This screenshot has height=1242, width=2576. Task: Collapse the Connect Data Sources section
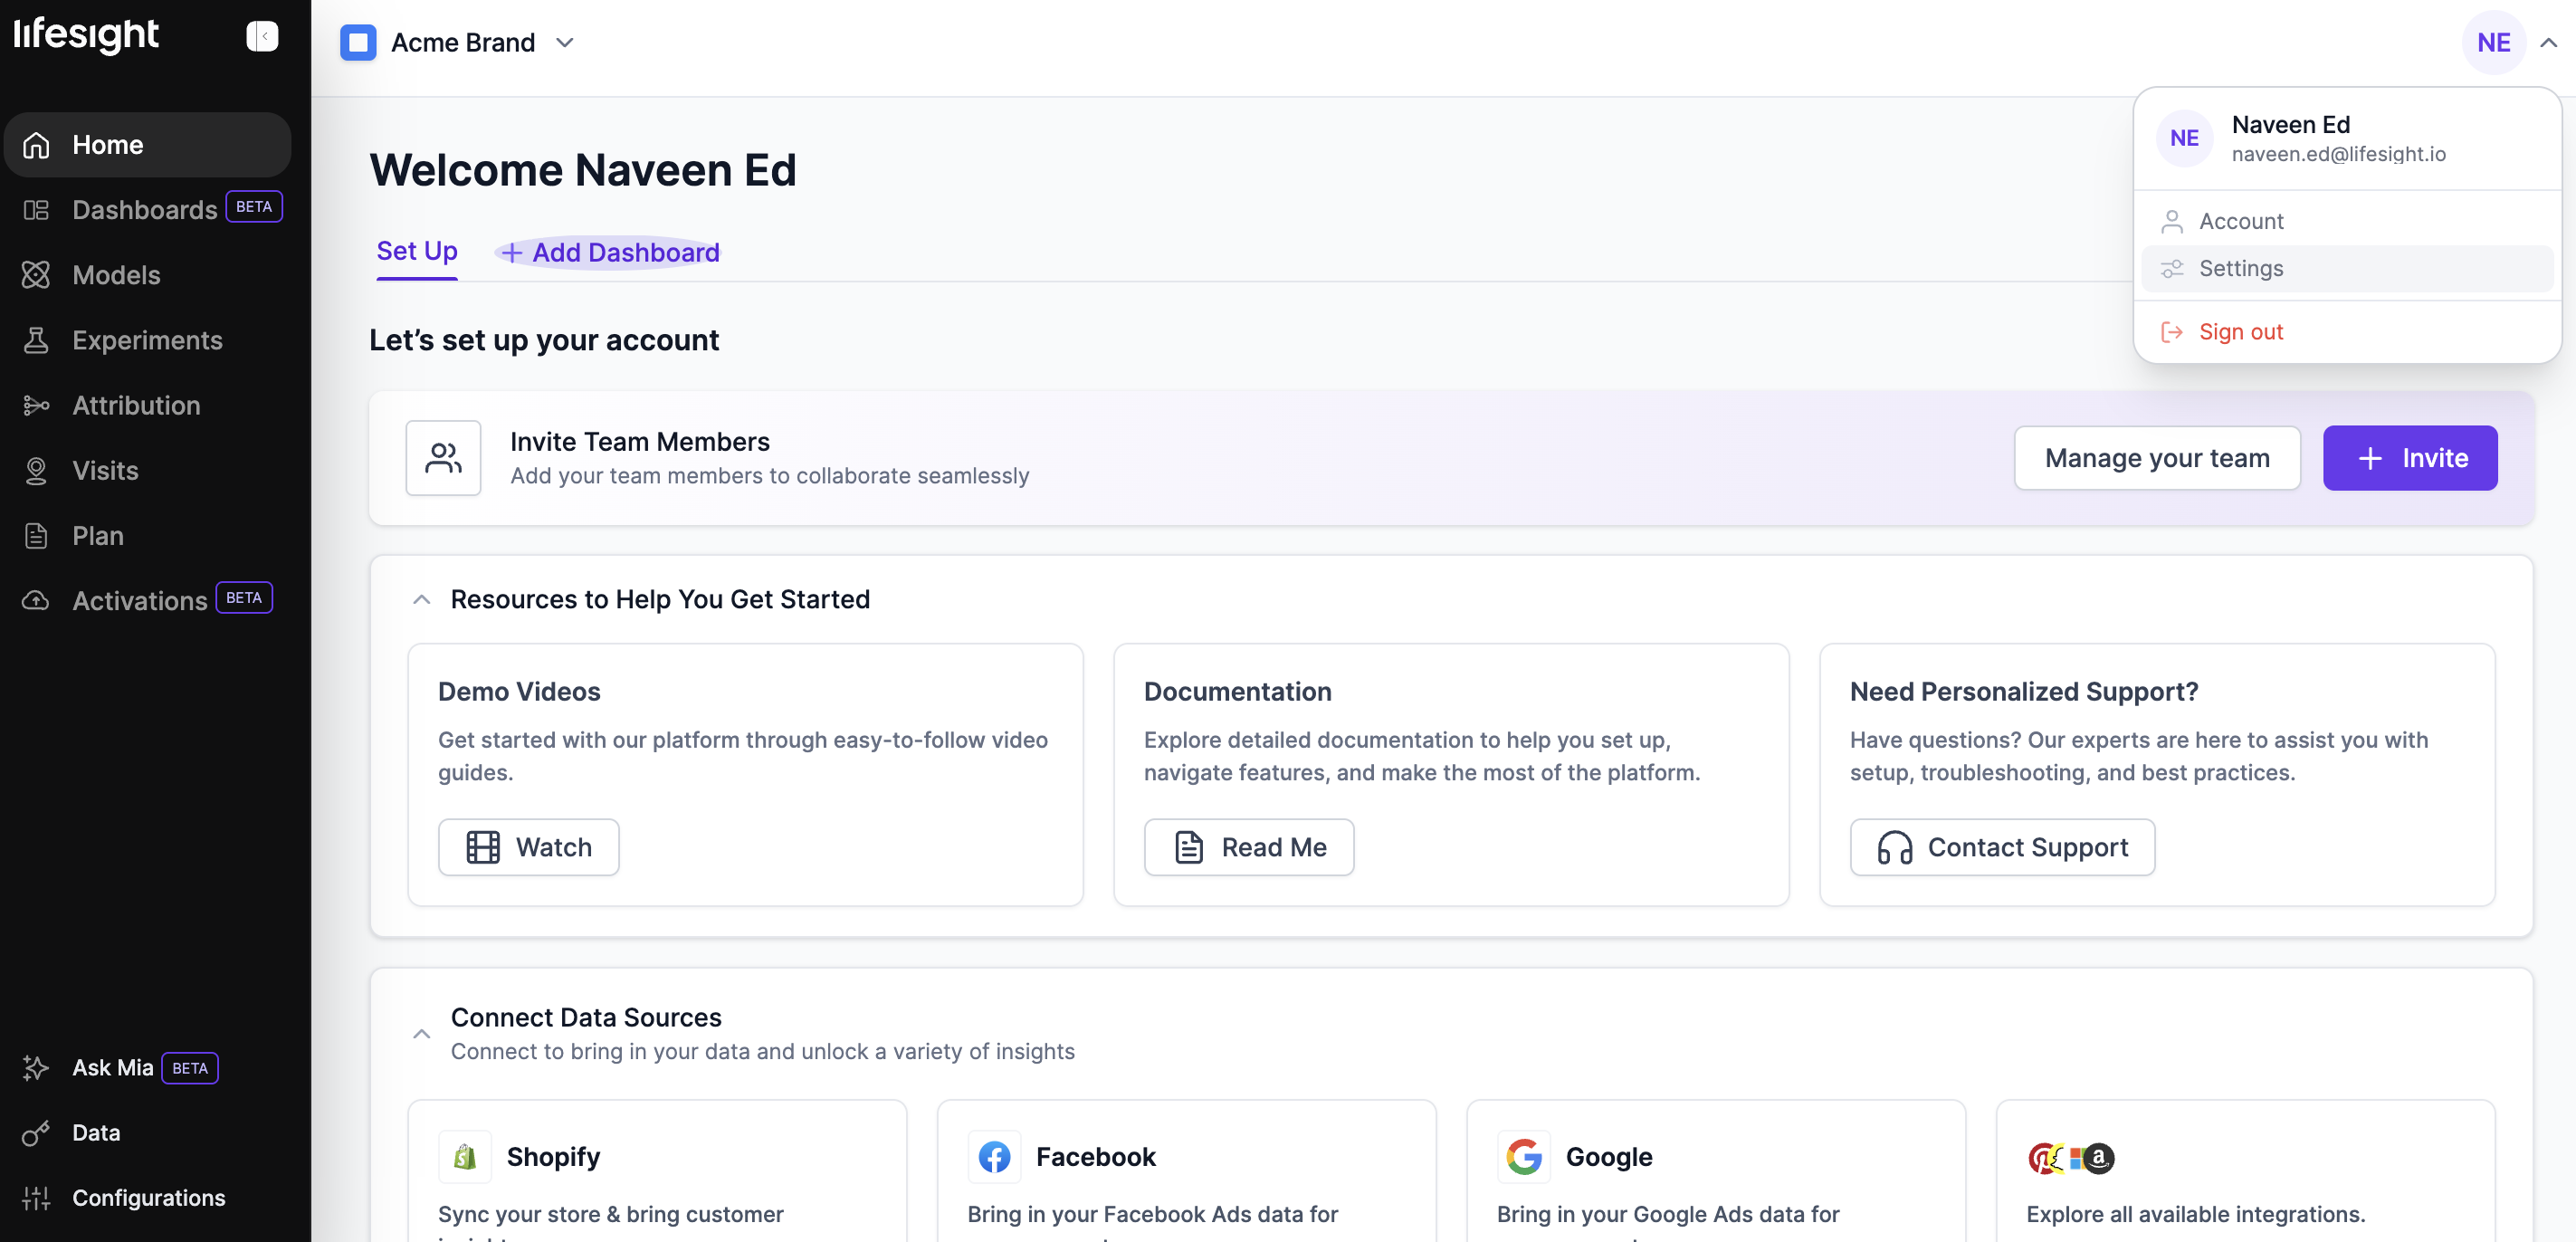point(421,1033)
